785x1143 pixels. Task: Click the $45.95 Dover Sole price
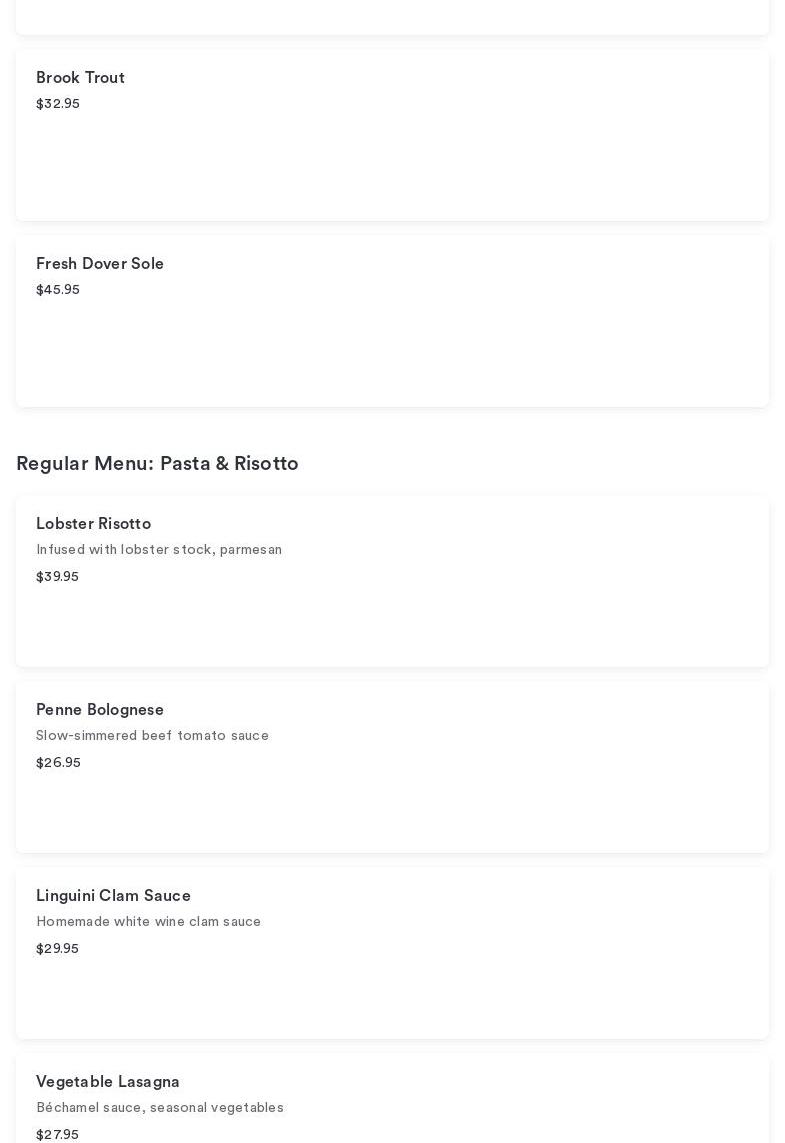(58, 290)
